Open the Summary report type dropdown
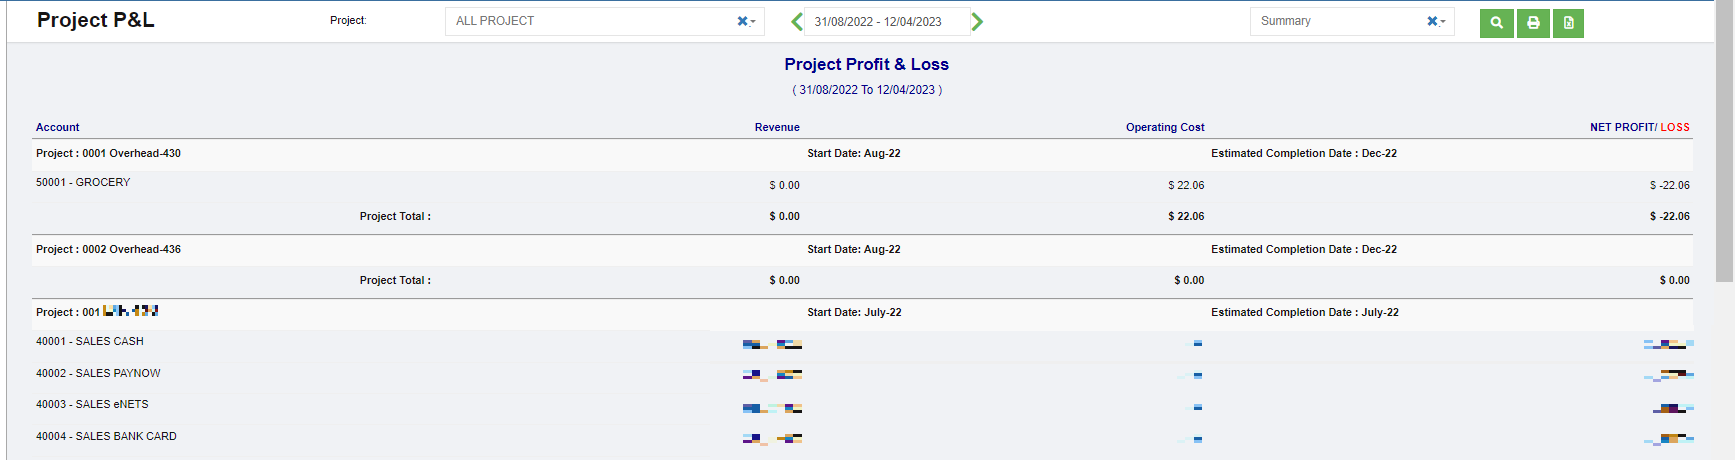1735x460 pixels. (x=1335, y=21)
